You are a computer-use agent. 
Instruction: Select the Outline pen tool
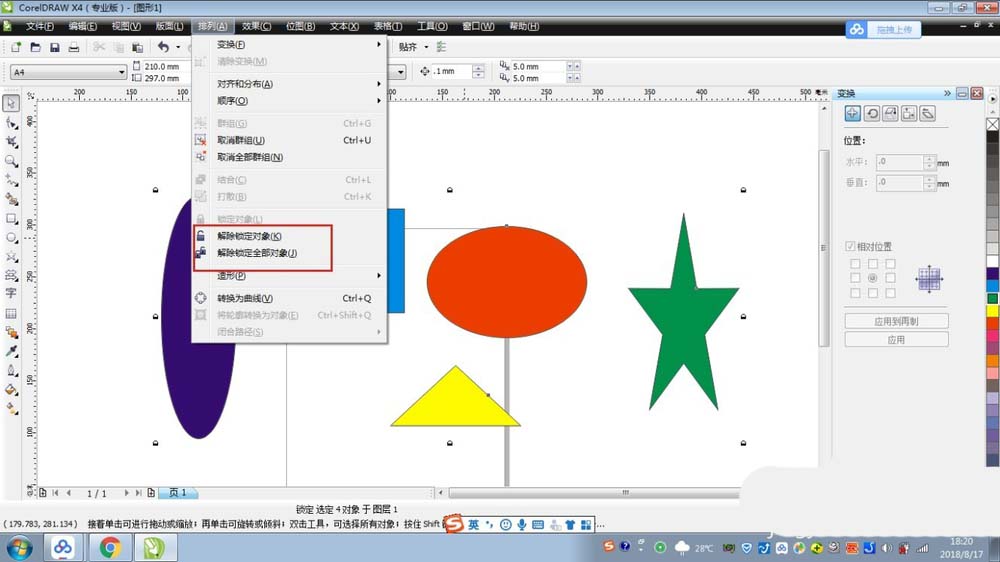11,371
